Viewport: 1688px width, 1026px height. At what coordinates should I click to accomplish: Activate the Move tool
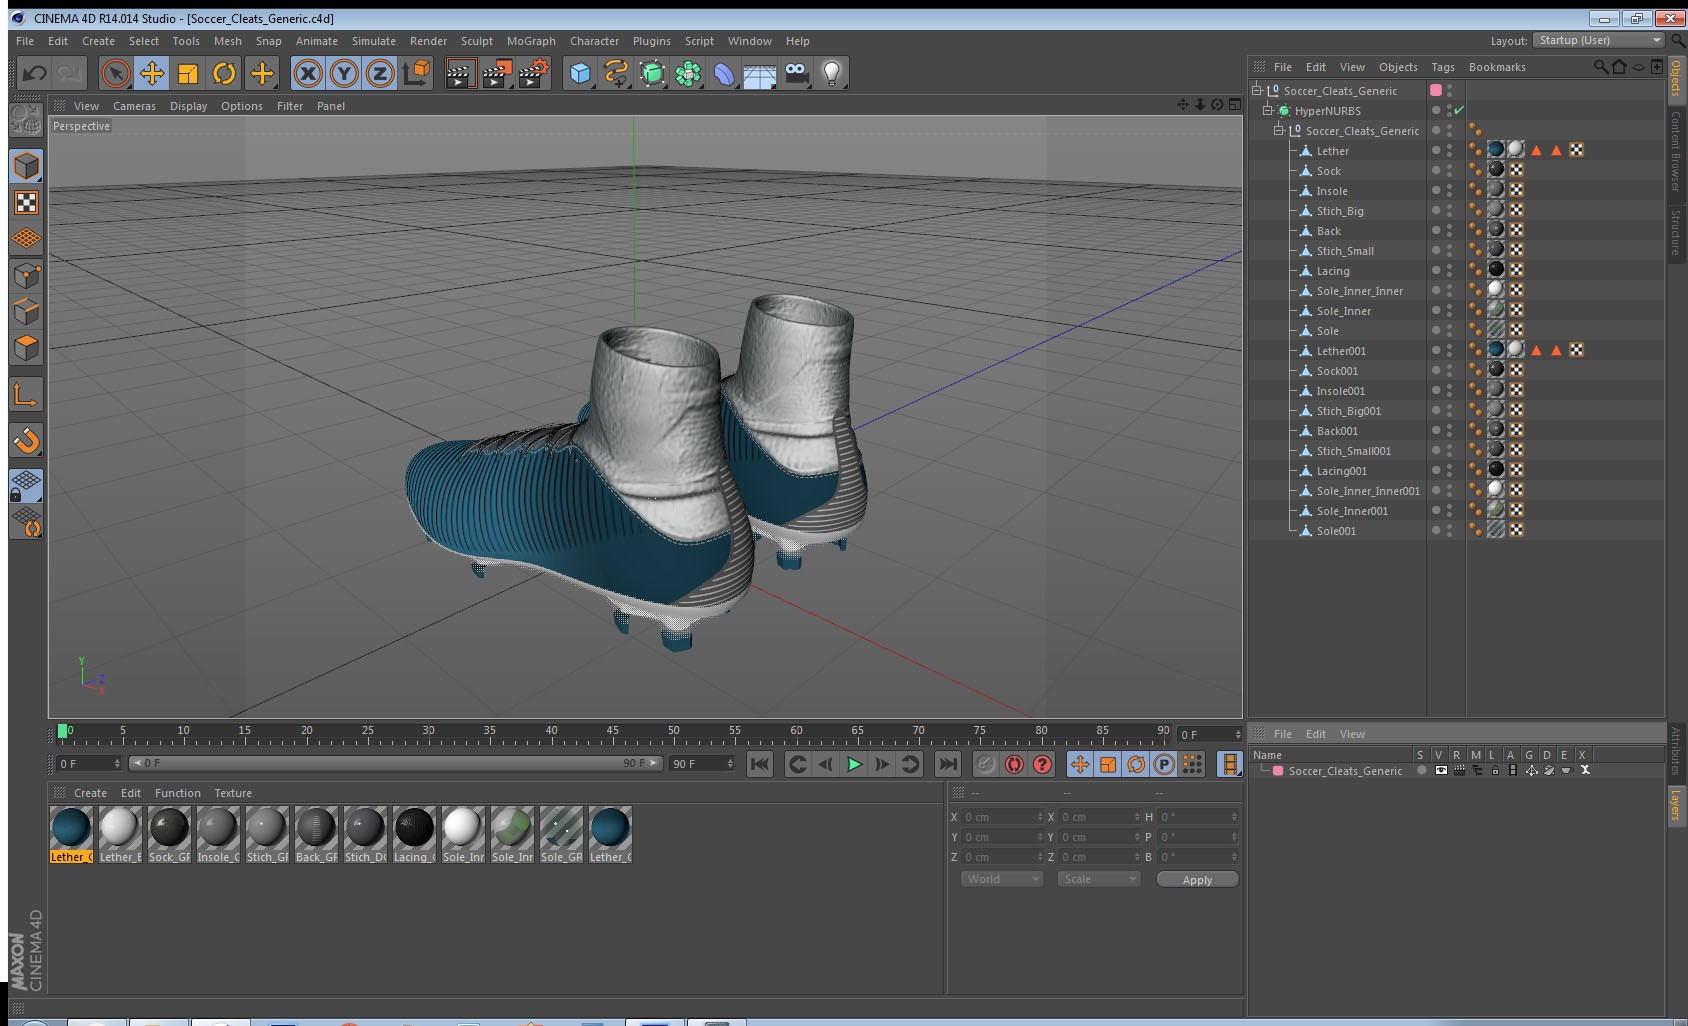tap(152, 73)
